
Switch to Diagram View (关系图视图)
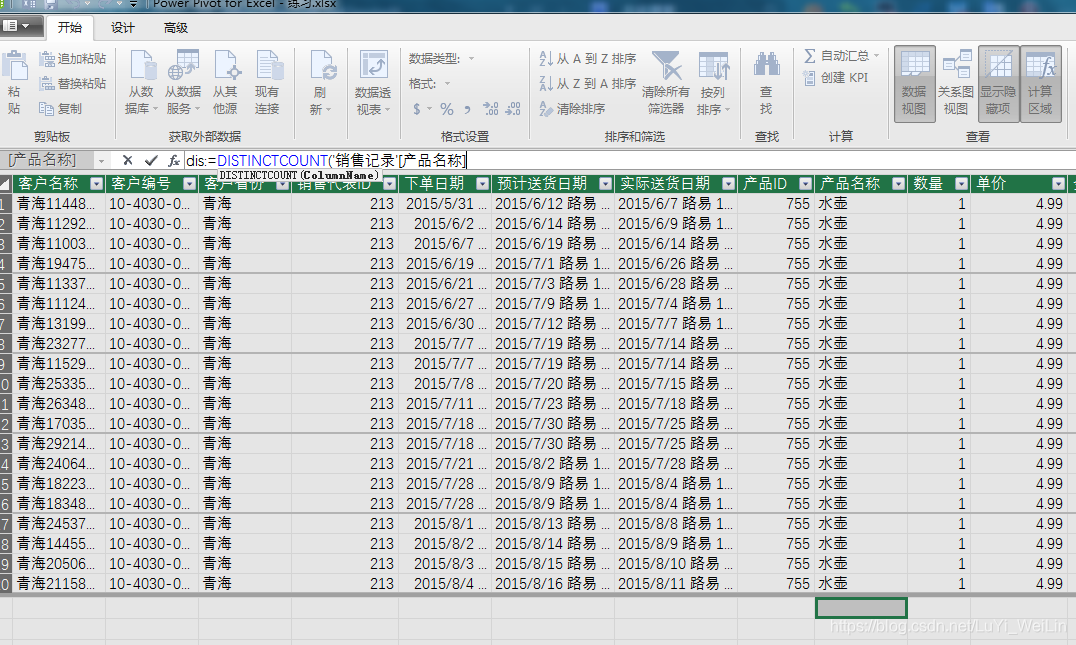pos(956,84)
